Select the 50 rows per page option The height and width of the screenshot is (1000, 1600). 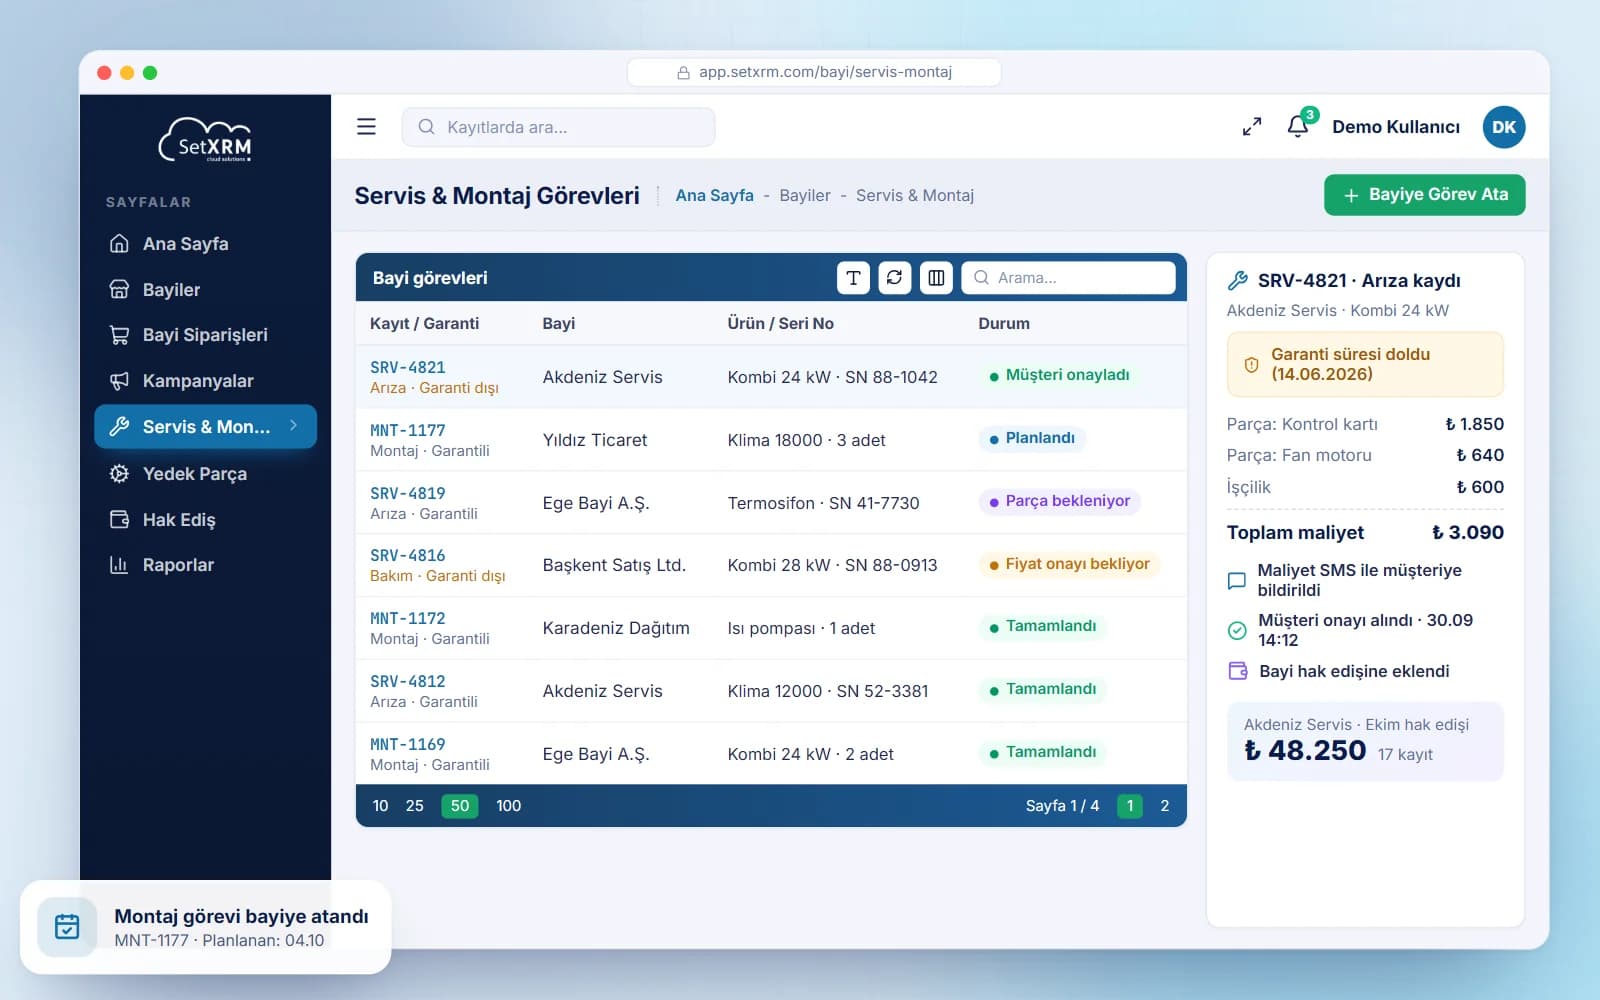(x=460, y=806)
